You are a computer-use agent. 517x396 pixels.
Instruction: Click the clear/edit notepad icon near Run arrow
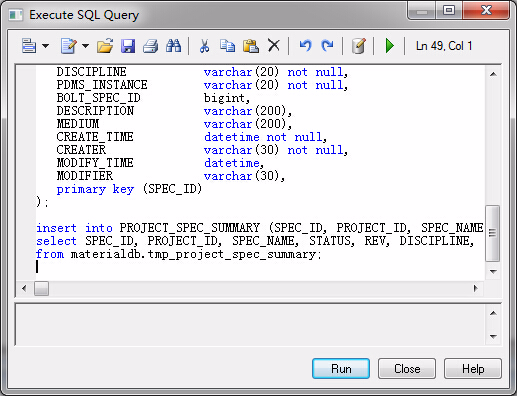(359, 46)
